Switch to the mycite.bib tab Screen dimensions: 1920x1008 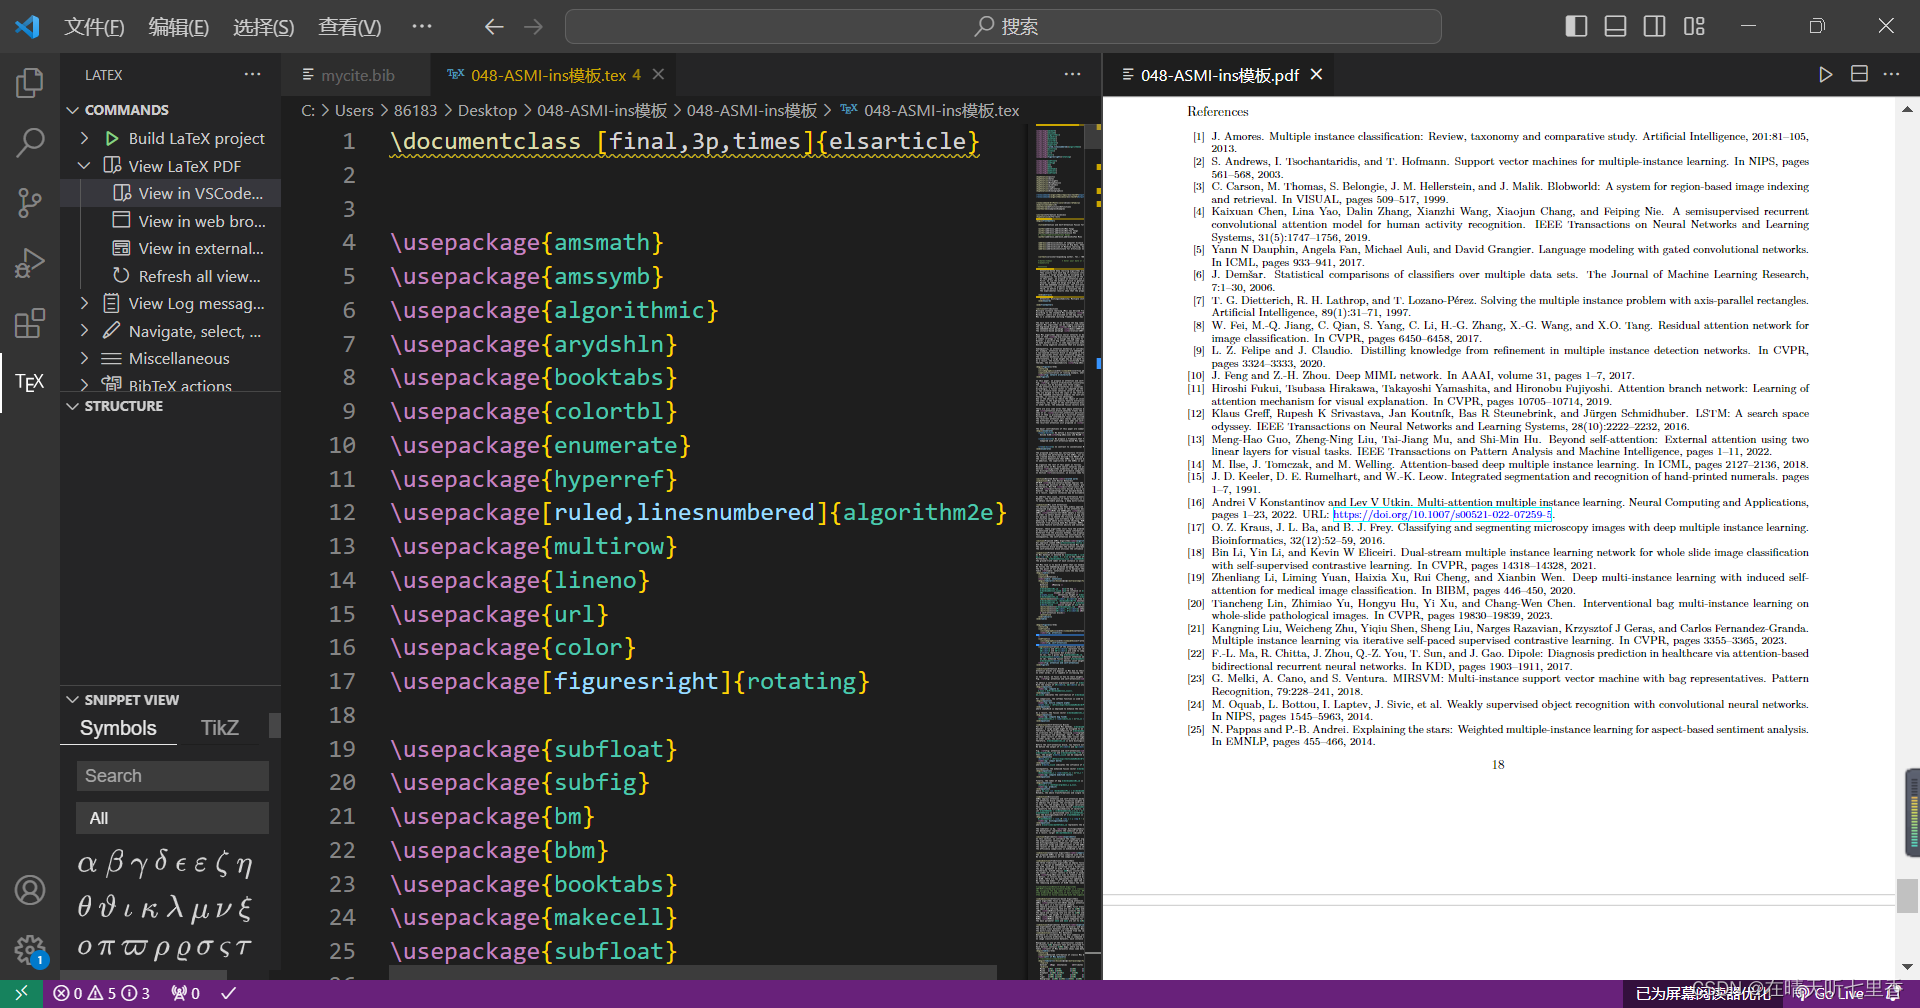357,75
